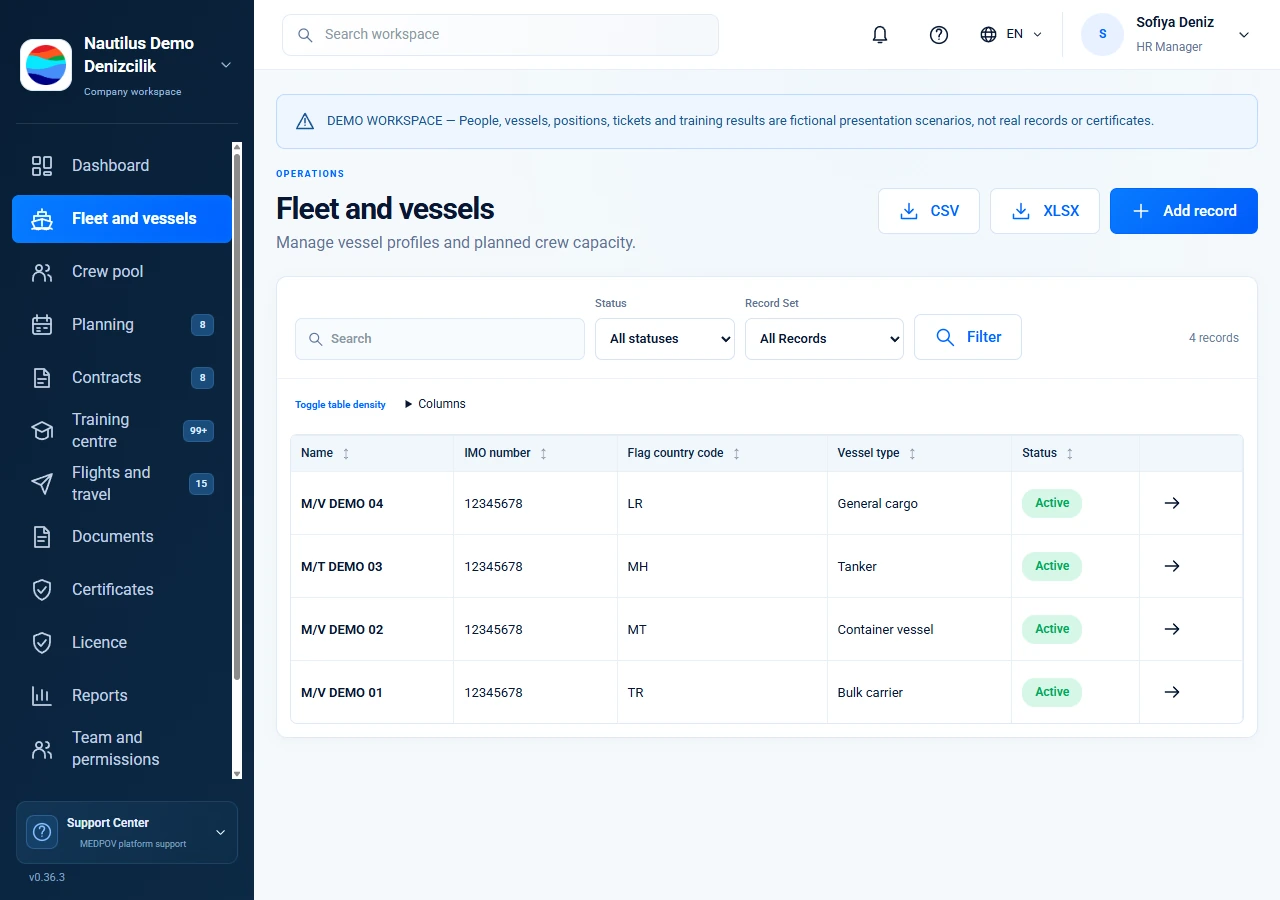1280x900 pixels.
Task: Open the Record Set dropdown
Action: (824, 338)
